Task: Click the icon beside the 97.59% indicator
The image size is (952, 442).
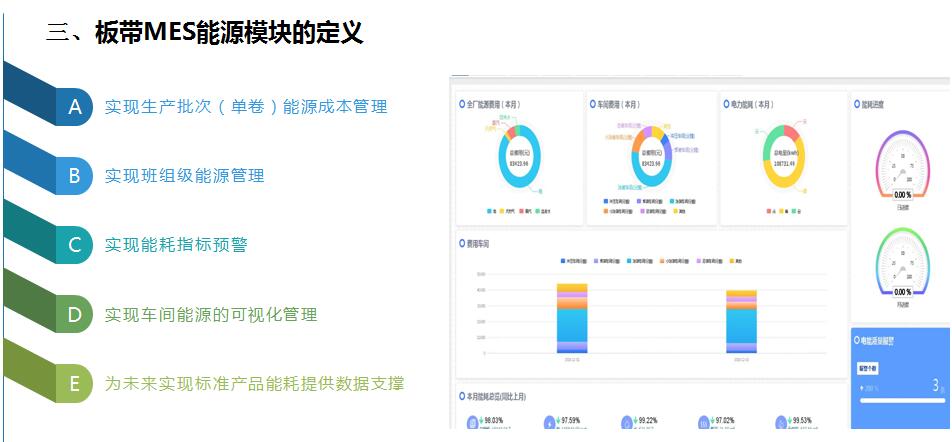Action: tap(549, 424)
